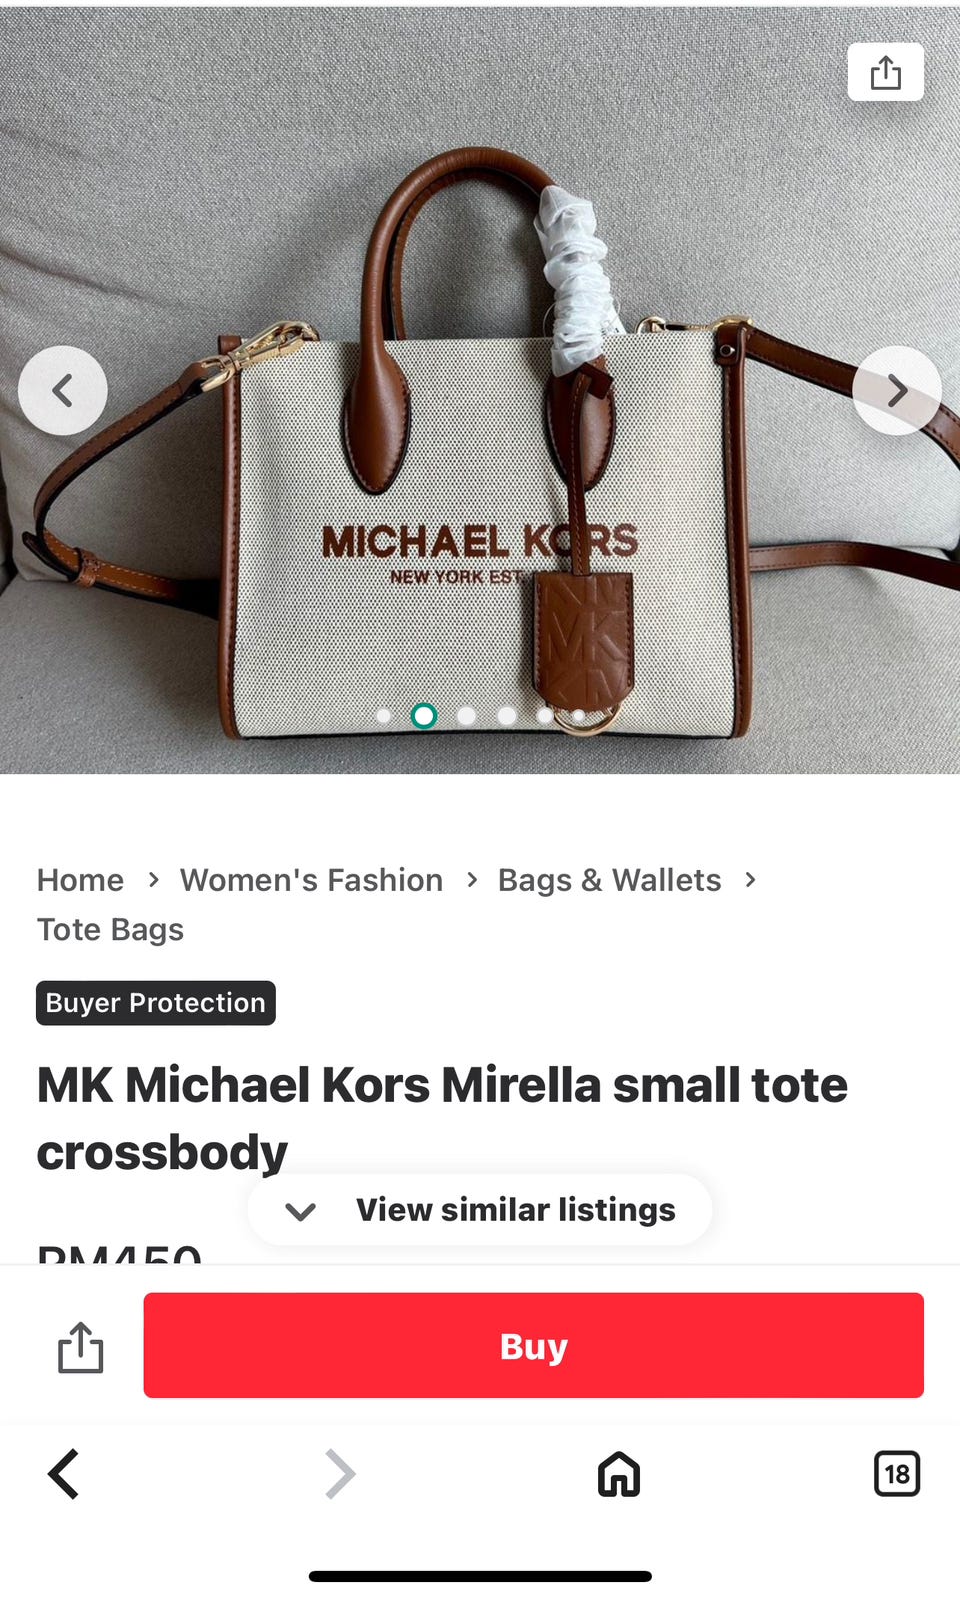The image size is (960, 1600).
Task: Tap the red Buy button
Action: click(x=533, y=1345)
